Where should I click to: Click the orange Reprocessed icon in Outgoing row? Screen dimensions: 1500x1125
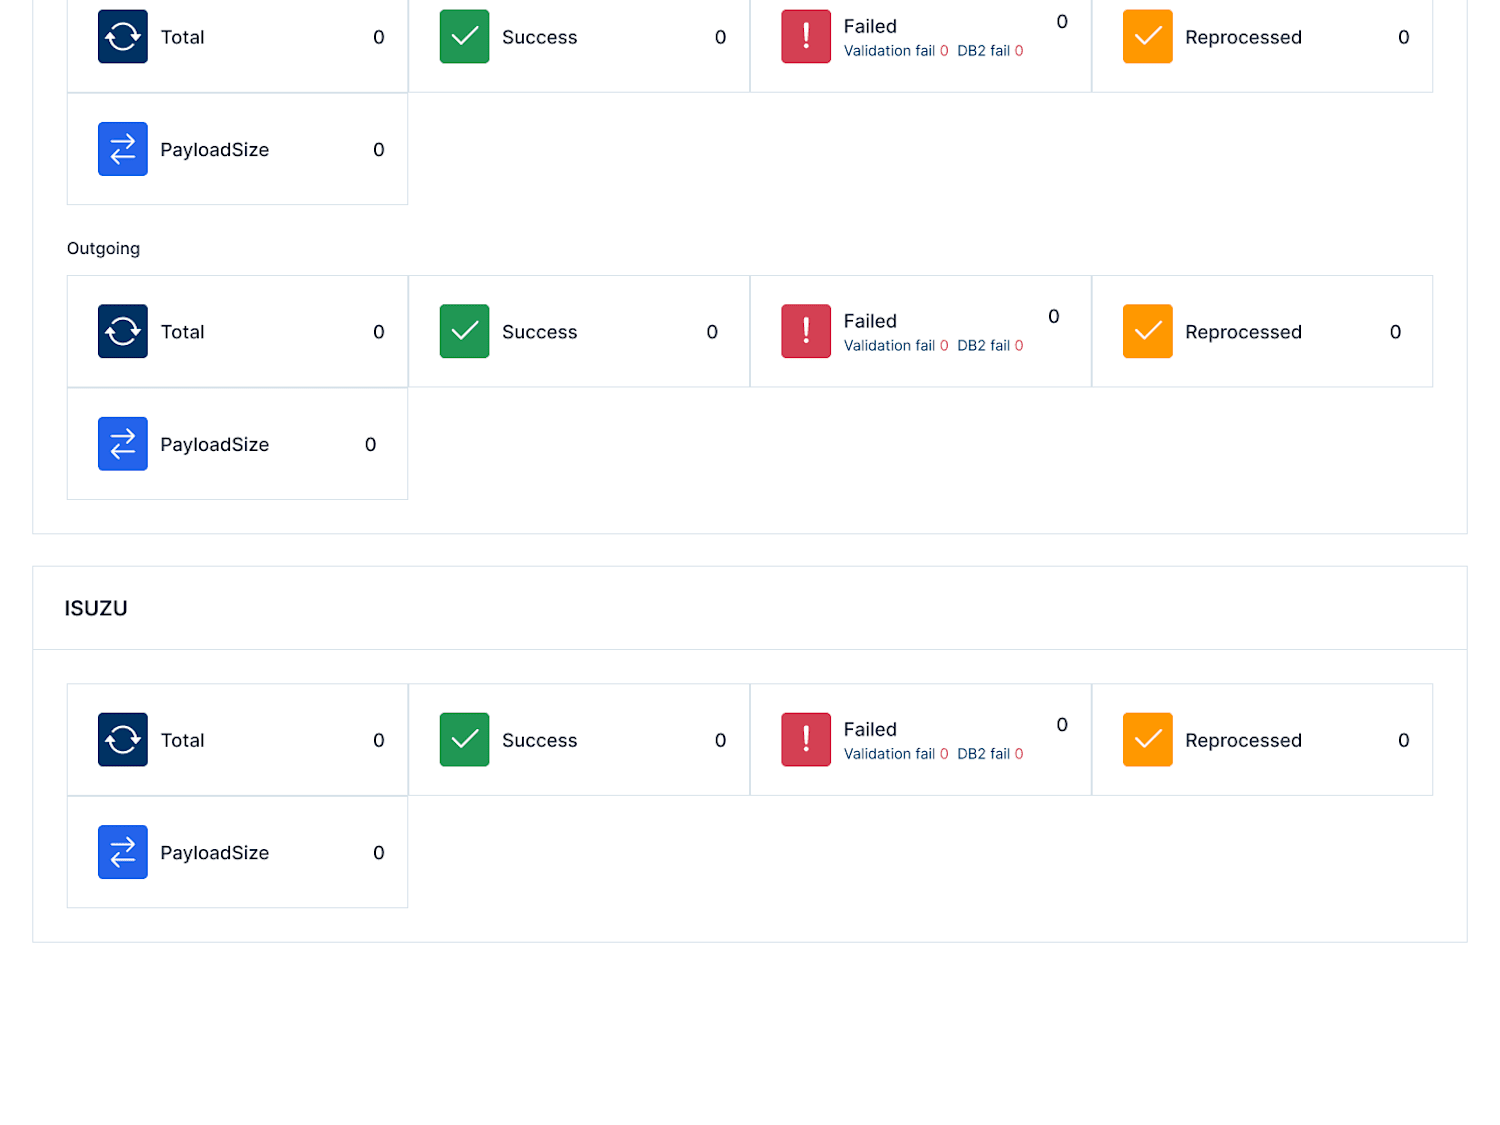tap(1148, 331)
